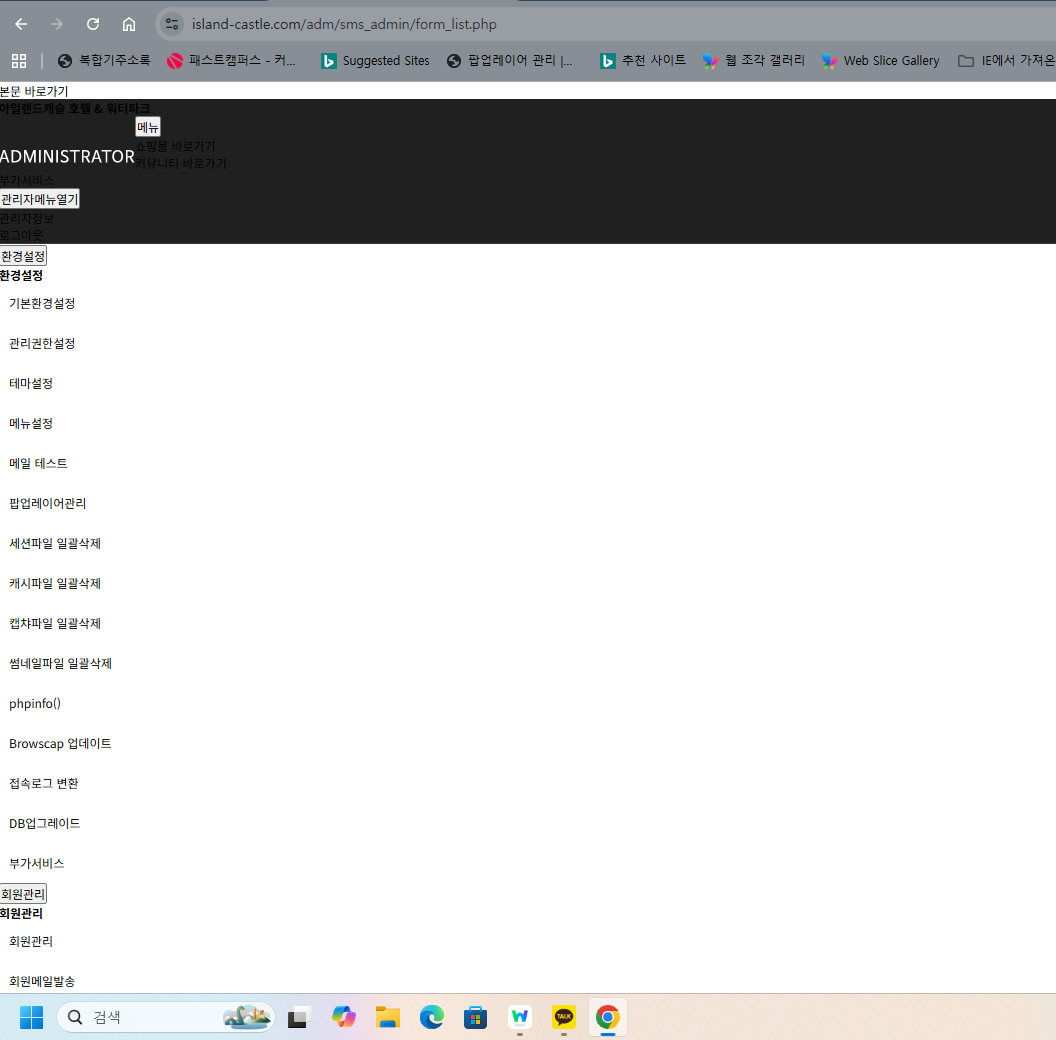
Task: Open Microsoft Store from the taskbar
Action: pos(475,1017)
